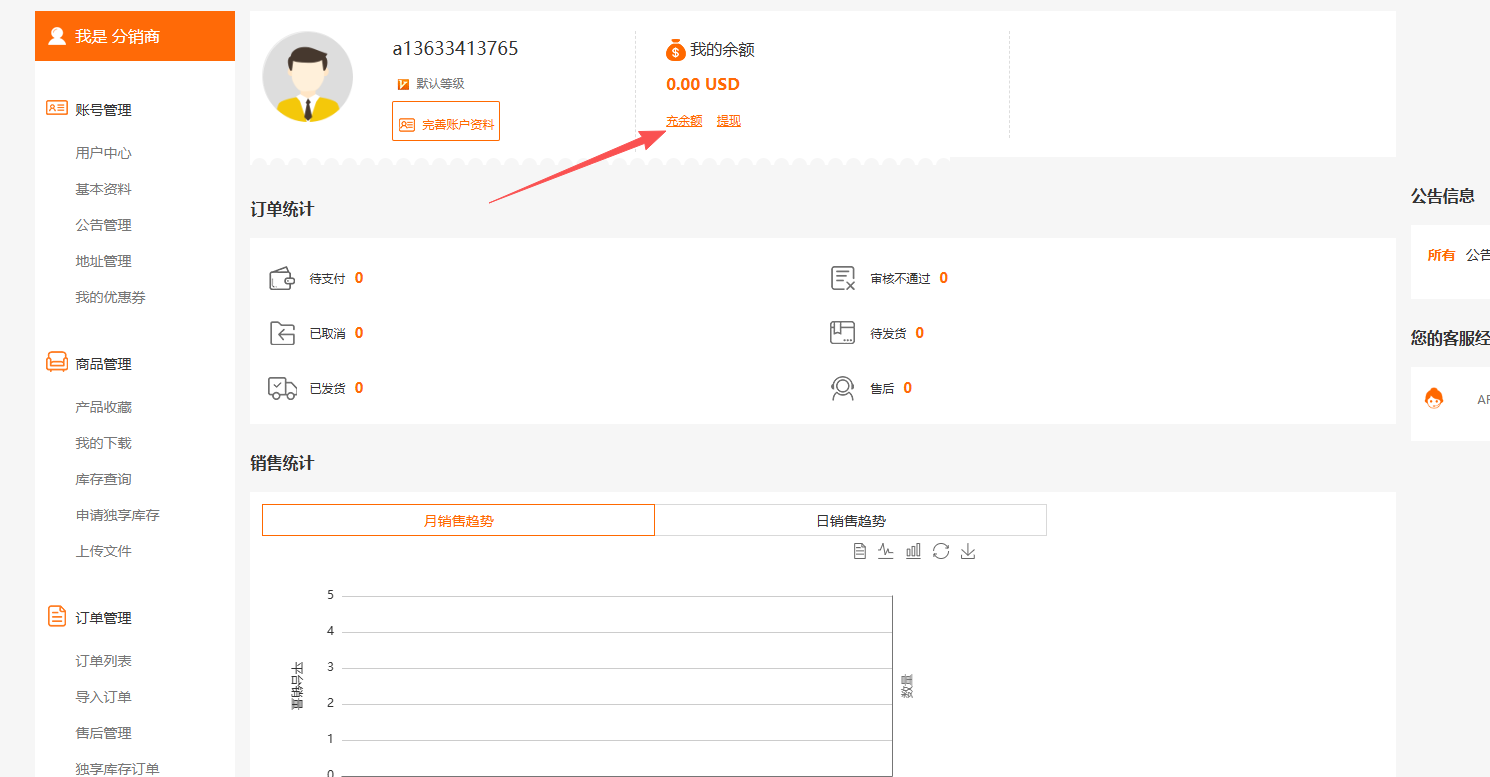Image resolution: width=1490 pixels, height=777 pixels.
Task: Click the 默认等级 label
Action: pyautogui.click(x=440, y=84)
